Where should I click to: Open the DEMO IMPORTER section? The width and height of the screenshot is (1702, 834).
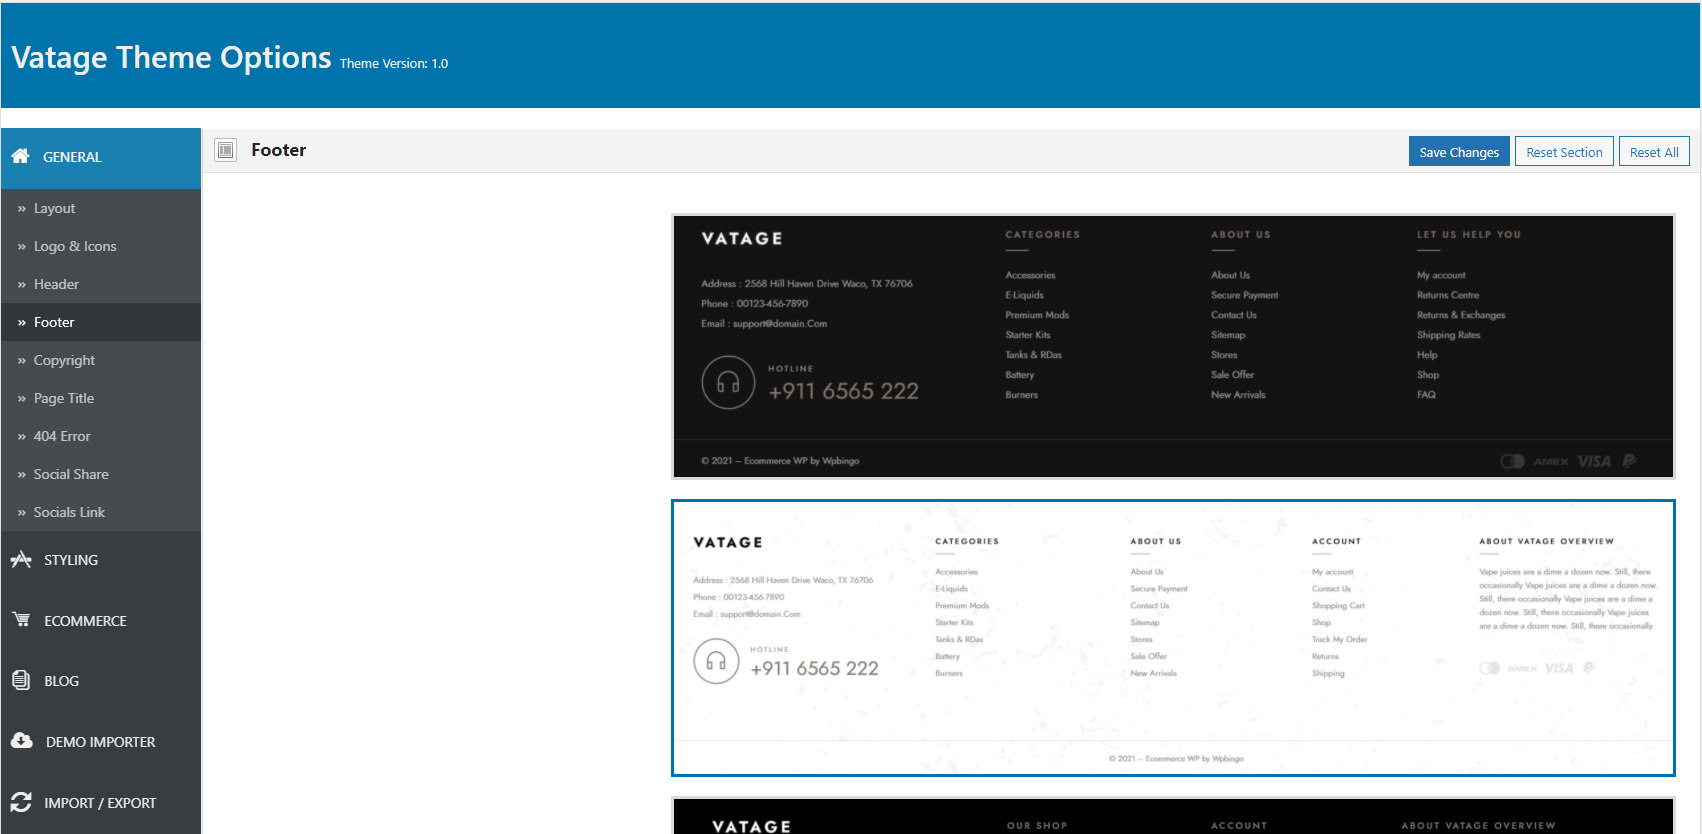[x=101, y=742]
